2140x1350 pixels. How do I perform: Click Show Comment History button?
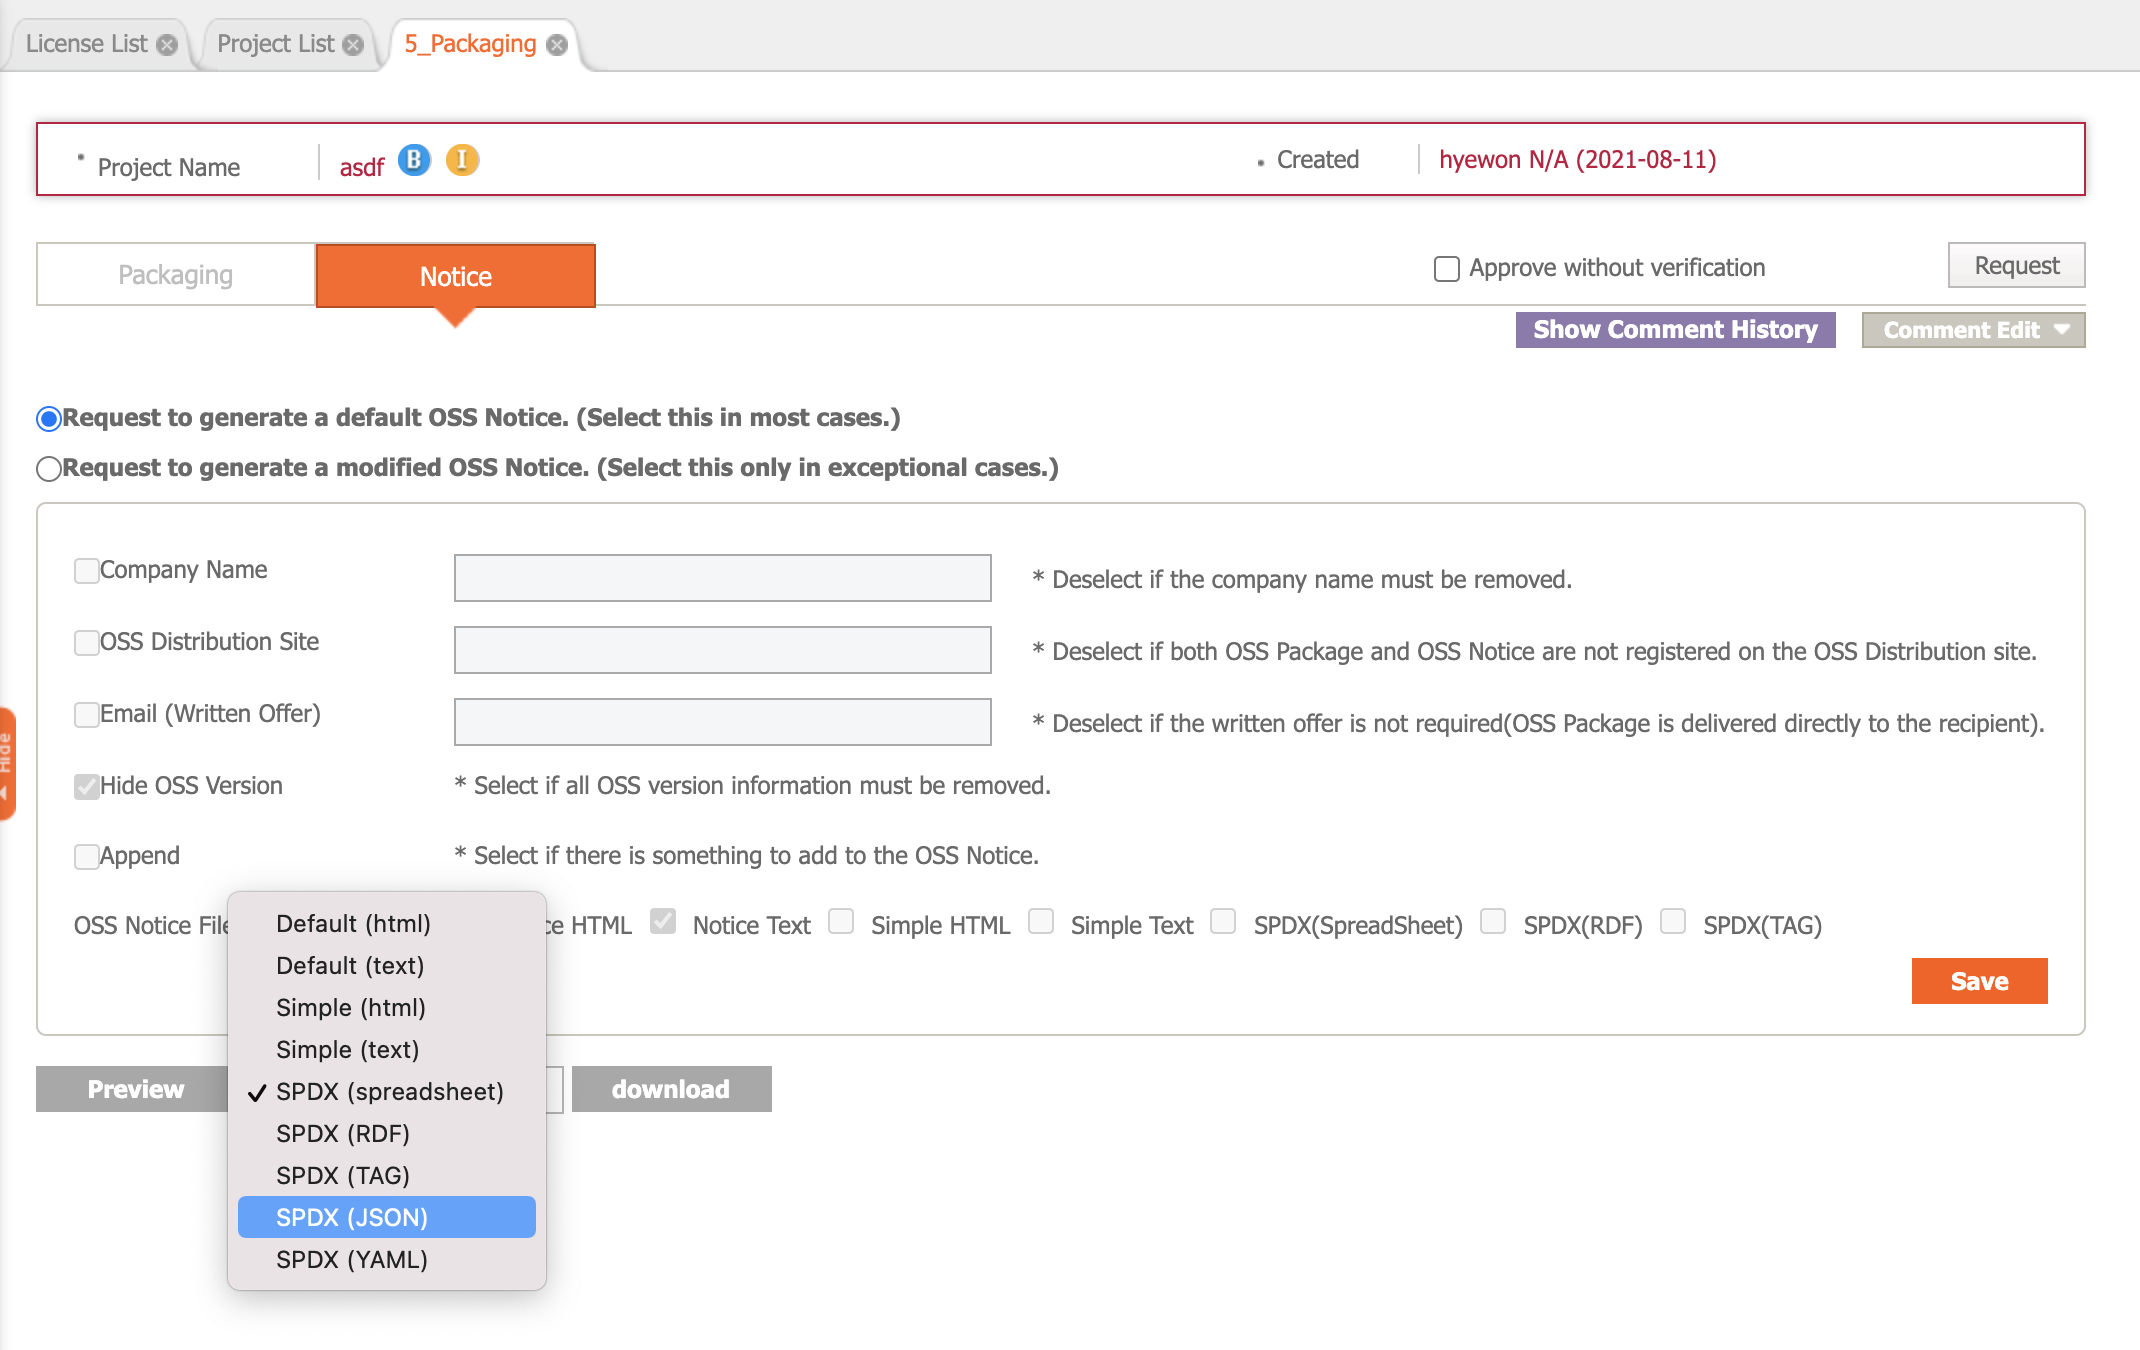click(1675, 330)
